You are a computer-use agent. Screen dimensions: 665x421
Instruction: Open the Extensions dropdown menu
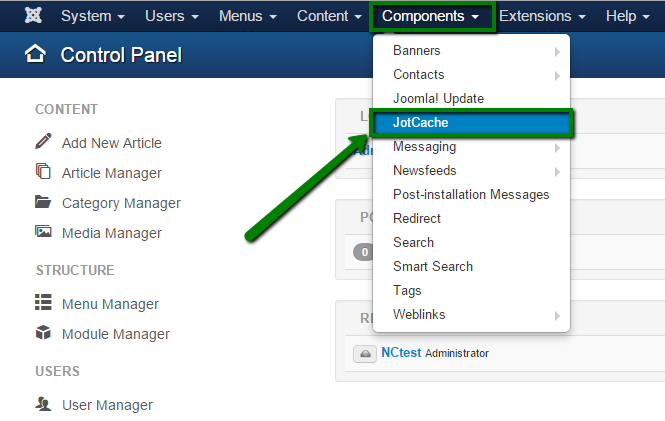(542, 16)
